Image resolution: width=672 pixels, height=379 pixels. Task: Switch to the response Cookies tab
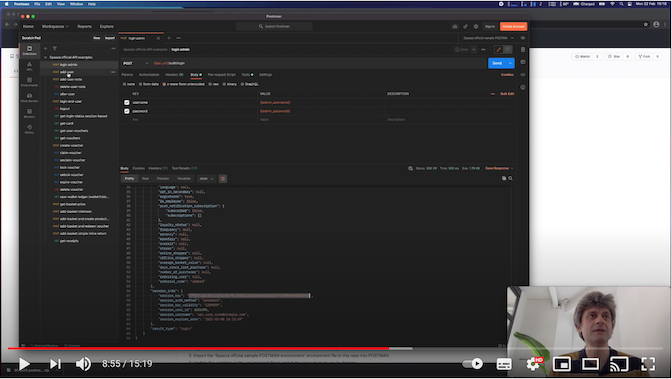pyautogui.click(x=138, y=168)
